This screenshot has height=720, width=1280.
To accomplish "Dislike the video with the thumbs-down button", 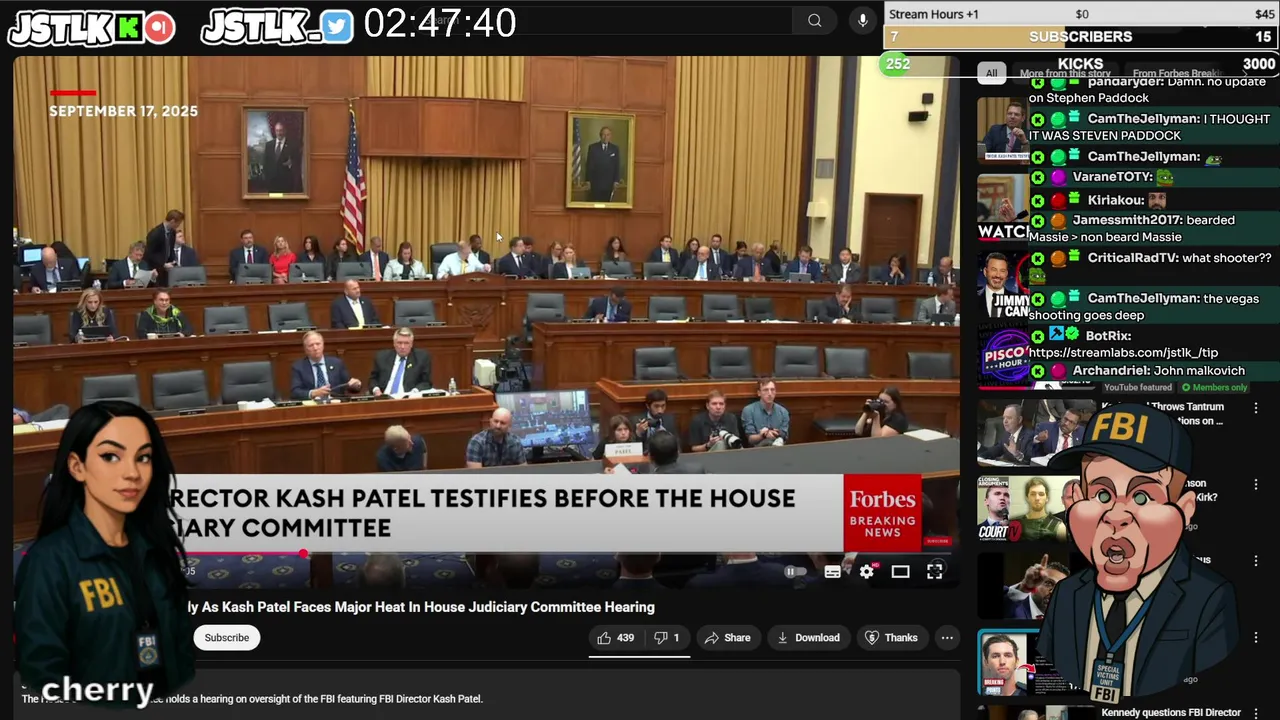I will (666, 638).
